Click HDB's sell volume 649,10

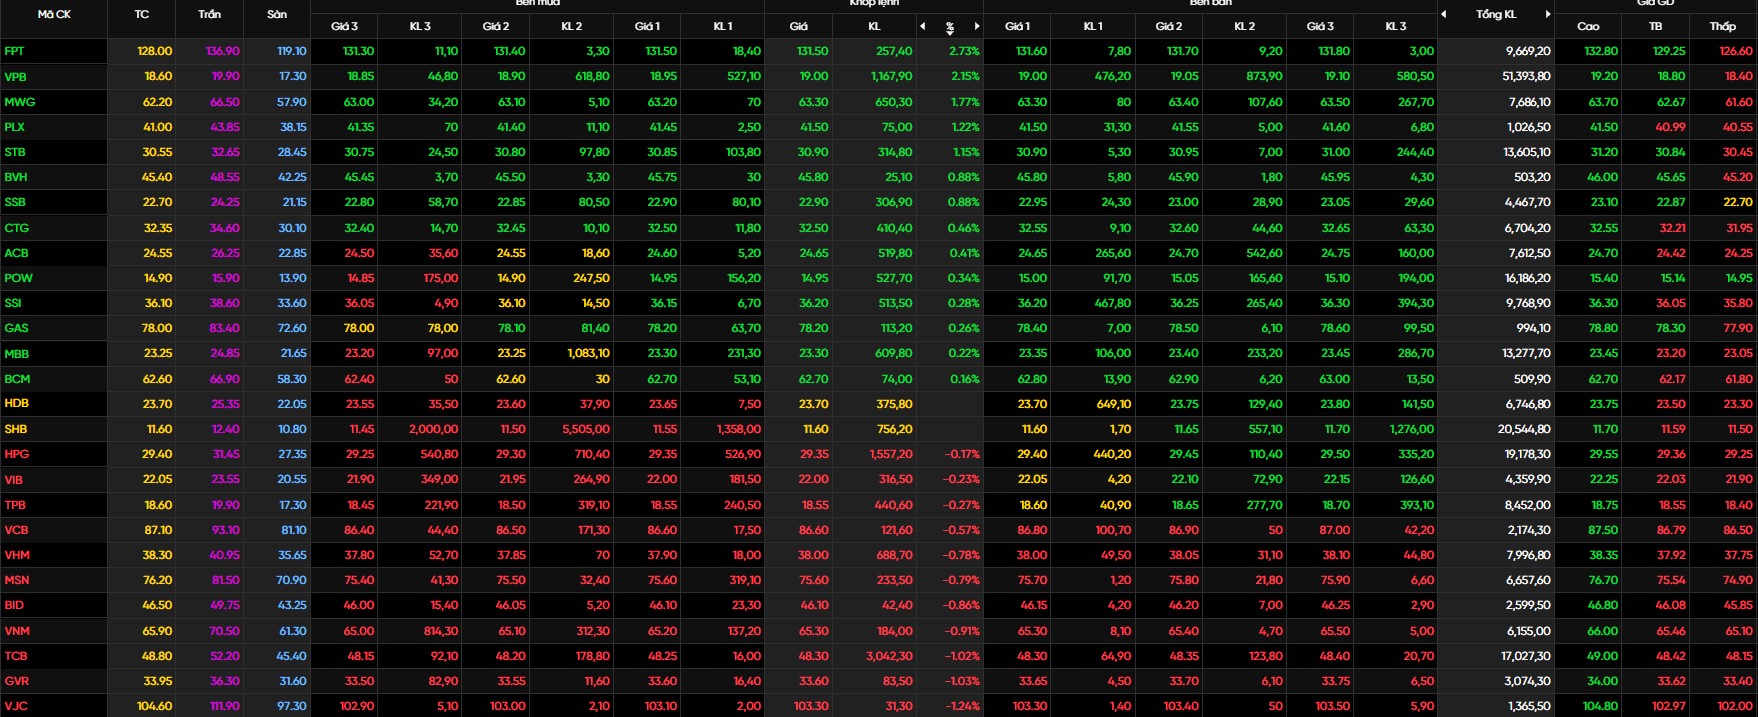1113,403
